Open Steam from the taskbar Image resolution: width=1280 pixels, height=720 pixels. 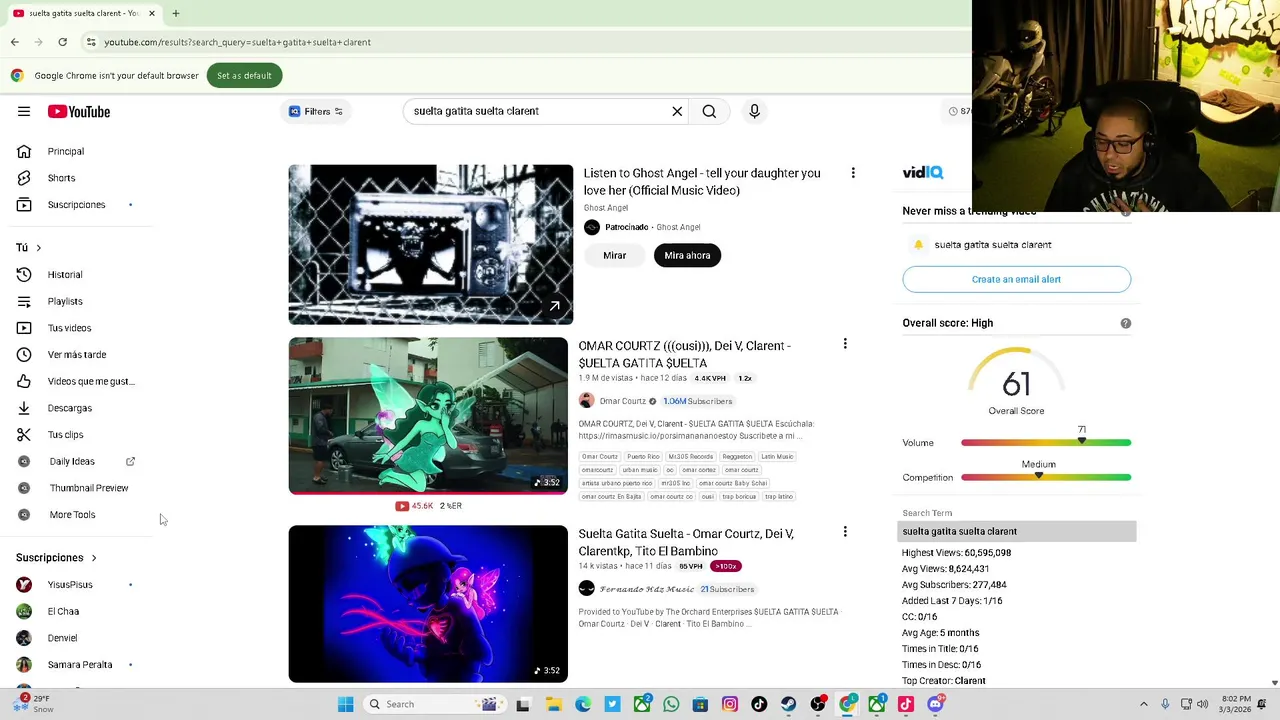click(x=789, y=704)
